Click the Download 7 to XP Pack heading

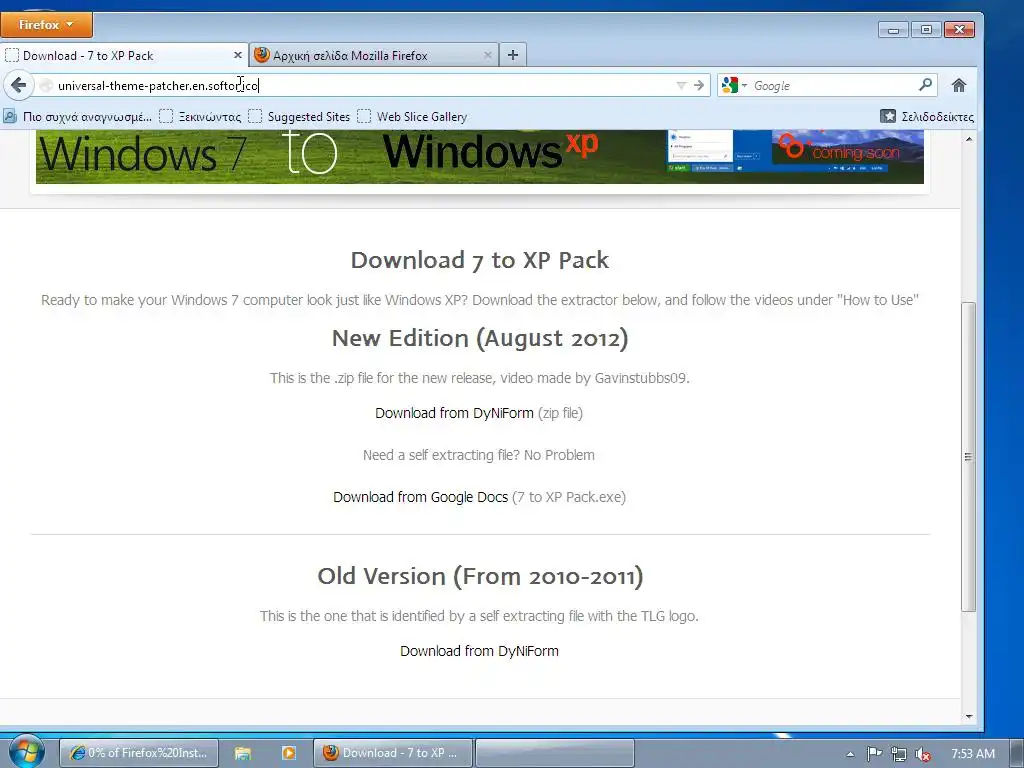pos(479,260)
